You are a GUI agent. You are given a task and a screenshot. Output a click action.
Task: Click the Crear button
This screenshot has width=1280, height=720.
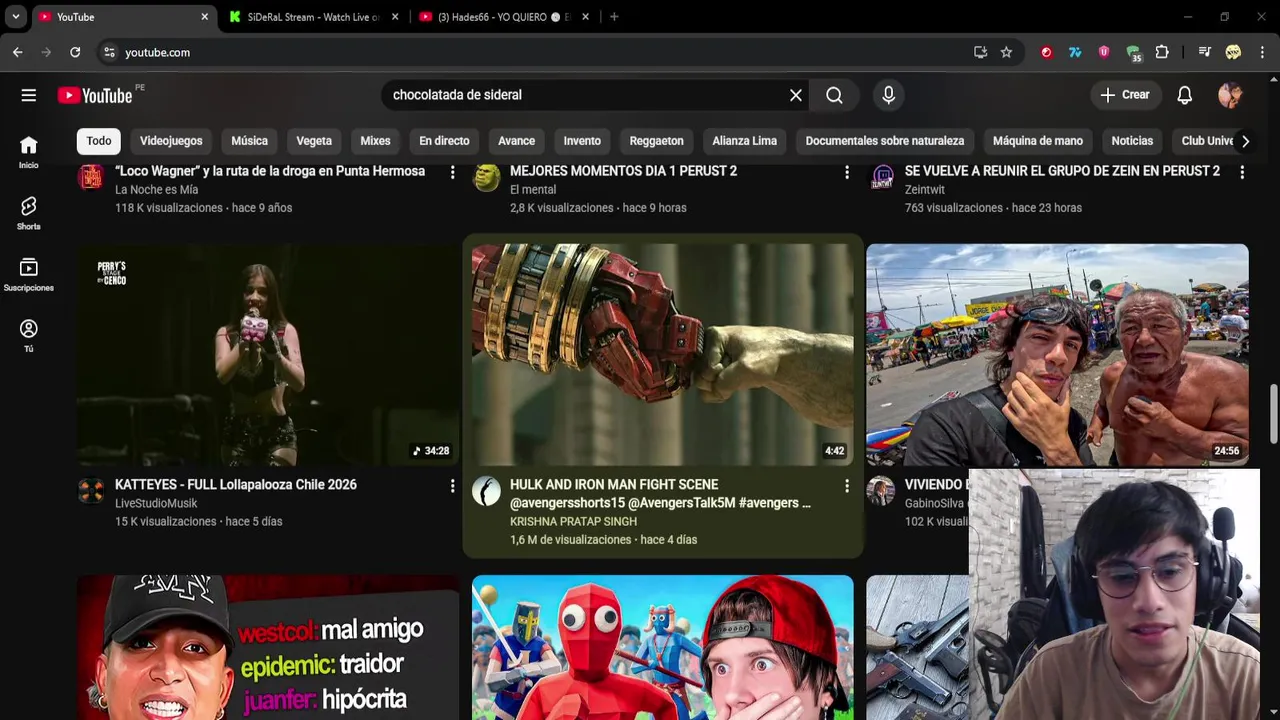[x=1125, y=95]
